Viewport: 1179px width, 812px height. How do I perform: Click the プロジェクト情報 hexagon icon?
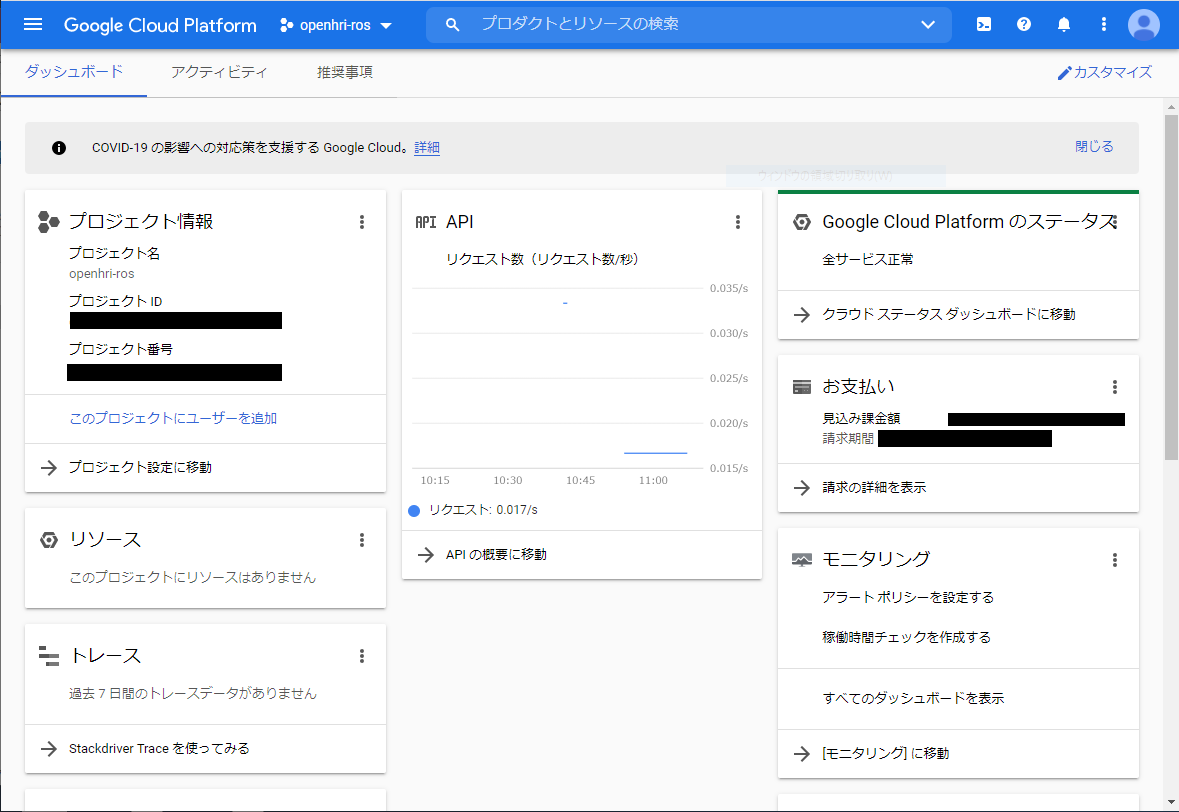49,222
